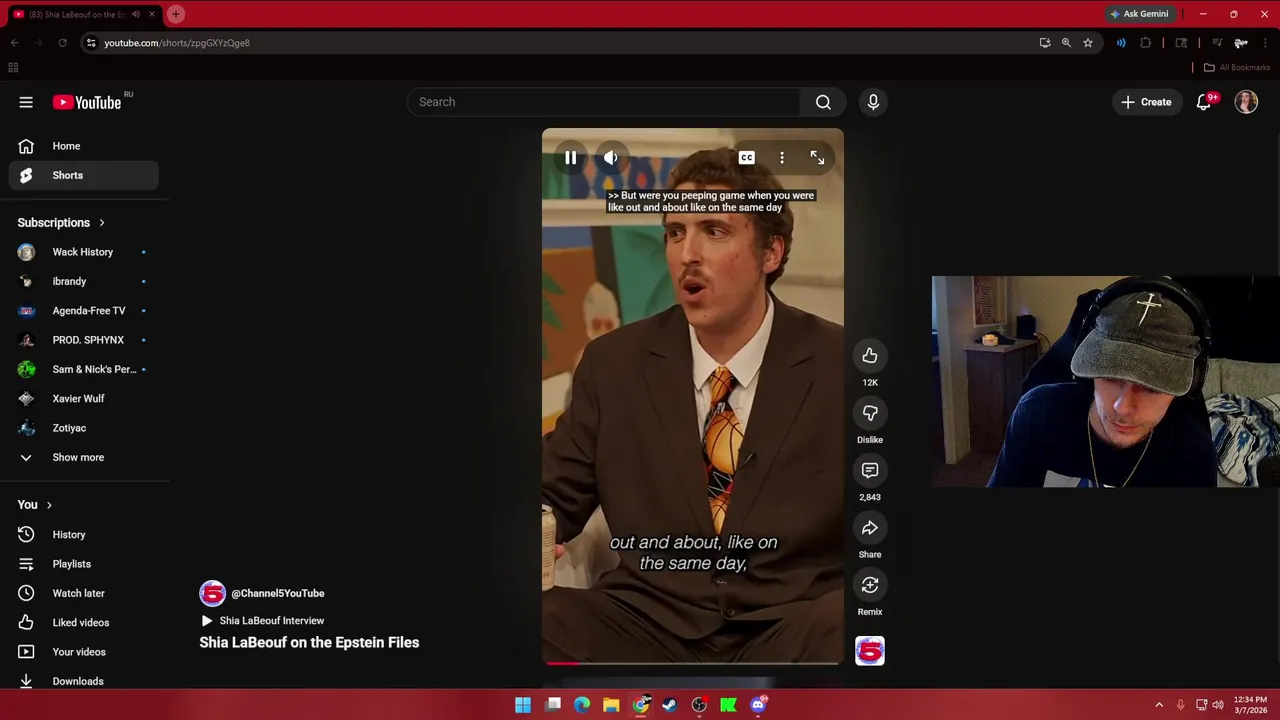The image size is (1280, 720).
Task: Share this Short
Action: click(870, 528)
